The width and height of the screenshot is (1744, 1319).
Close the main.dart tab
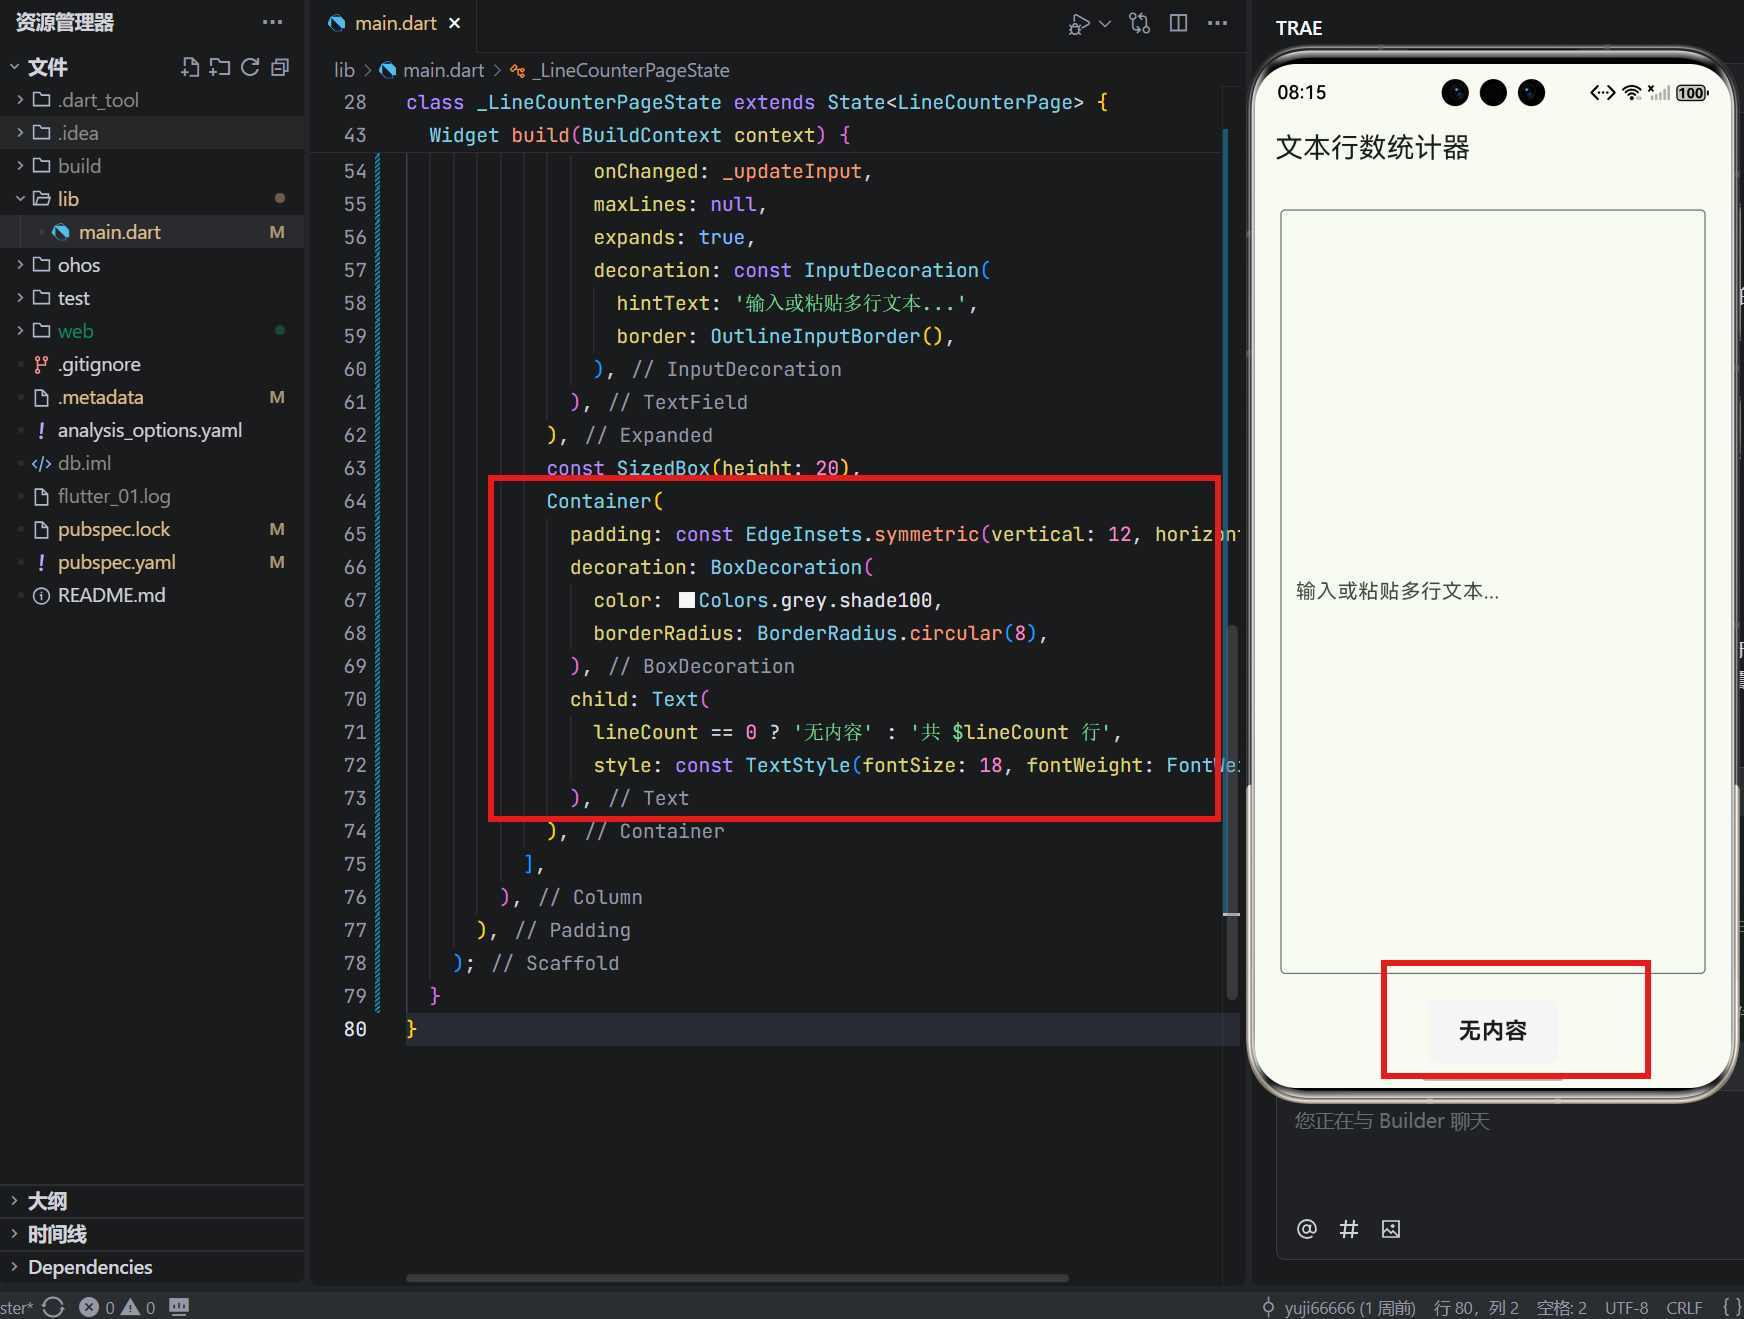pos(455,23)
